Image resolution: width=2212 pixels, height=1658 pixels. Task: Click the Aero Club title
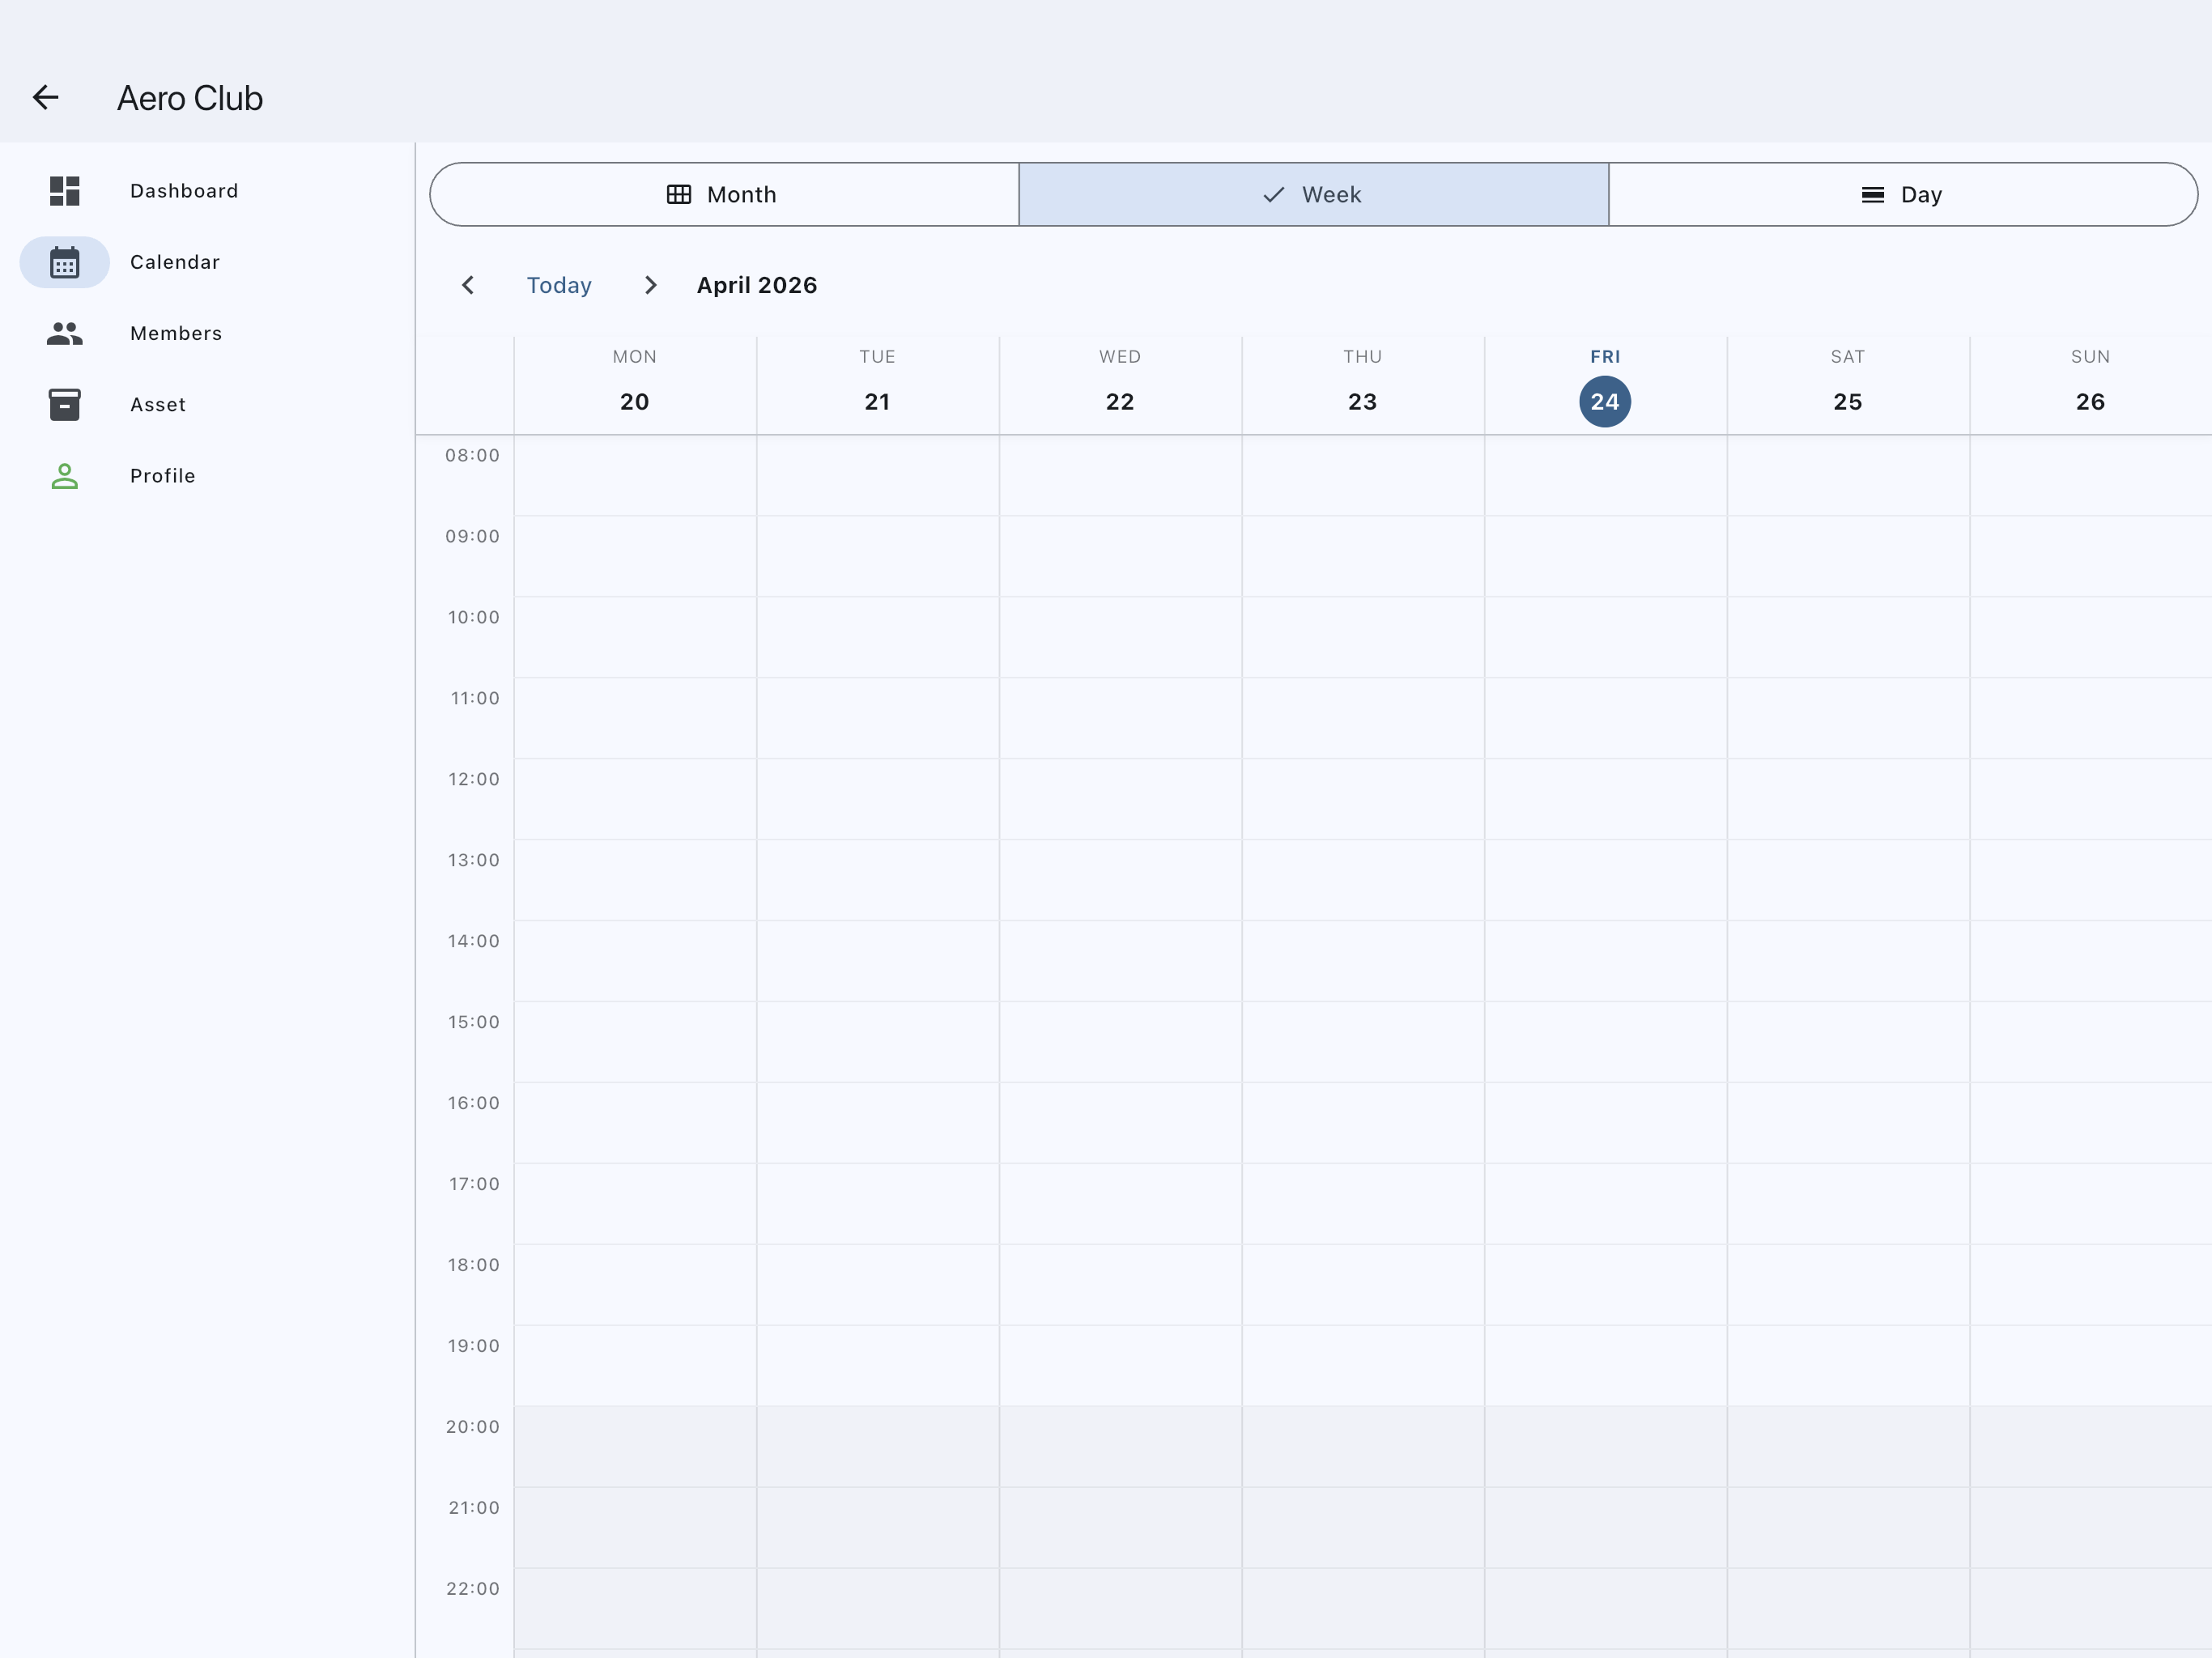(x=190, y=98)
